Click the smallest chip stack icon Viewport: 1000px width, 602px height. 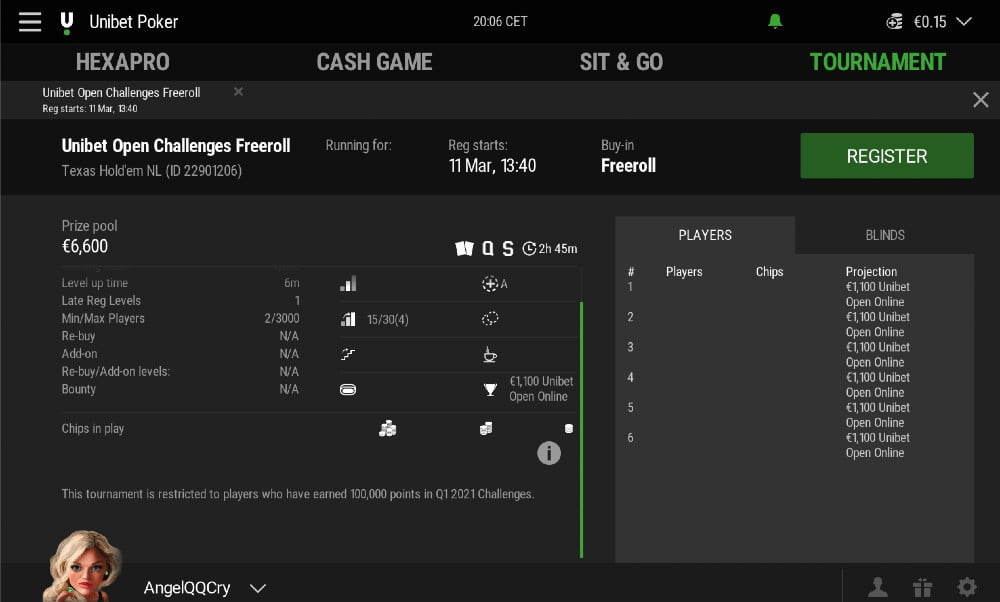(x=569, y=429)
